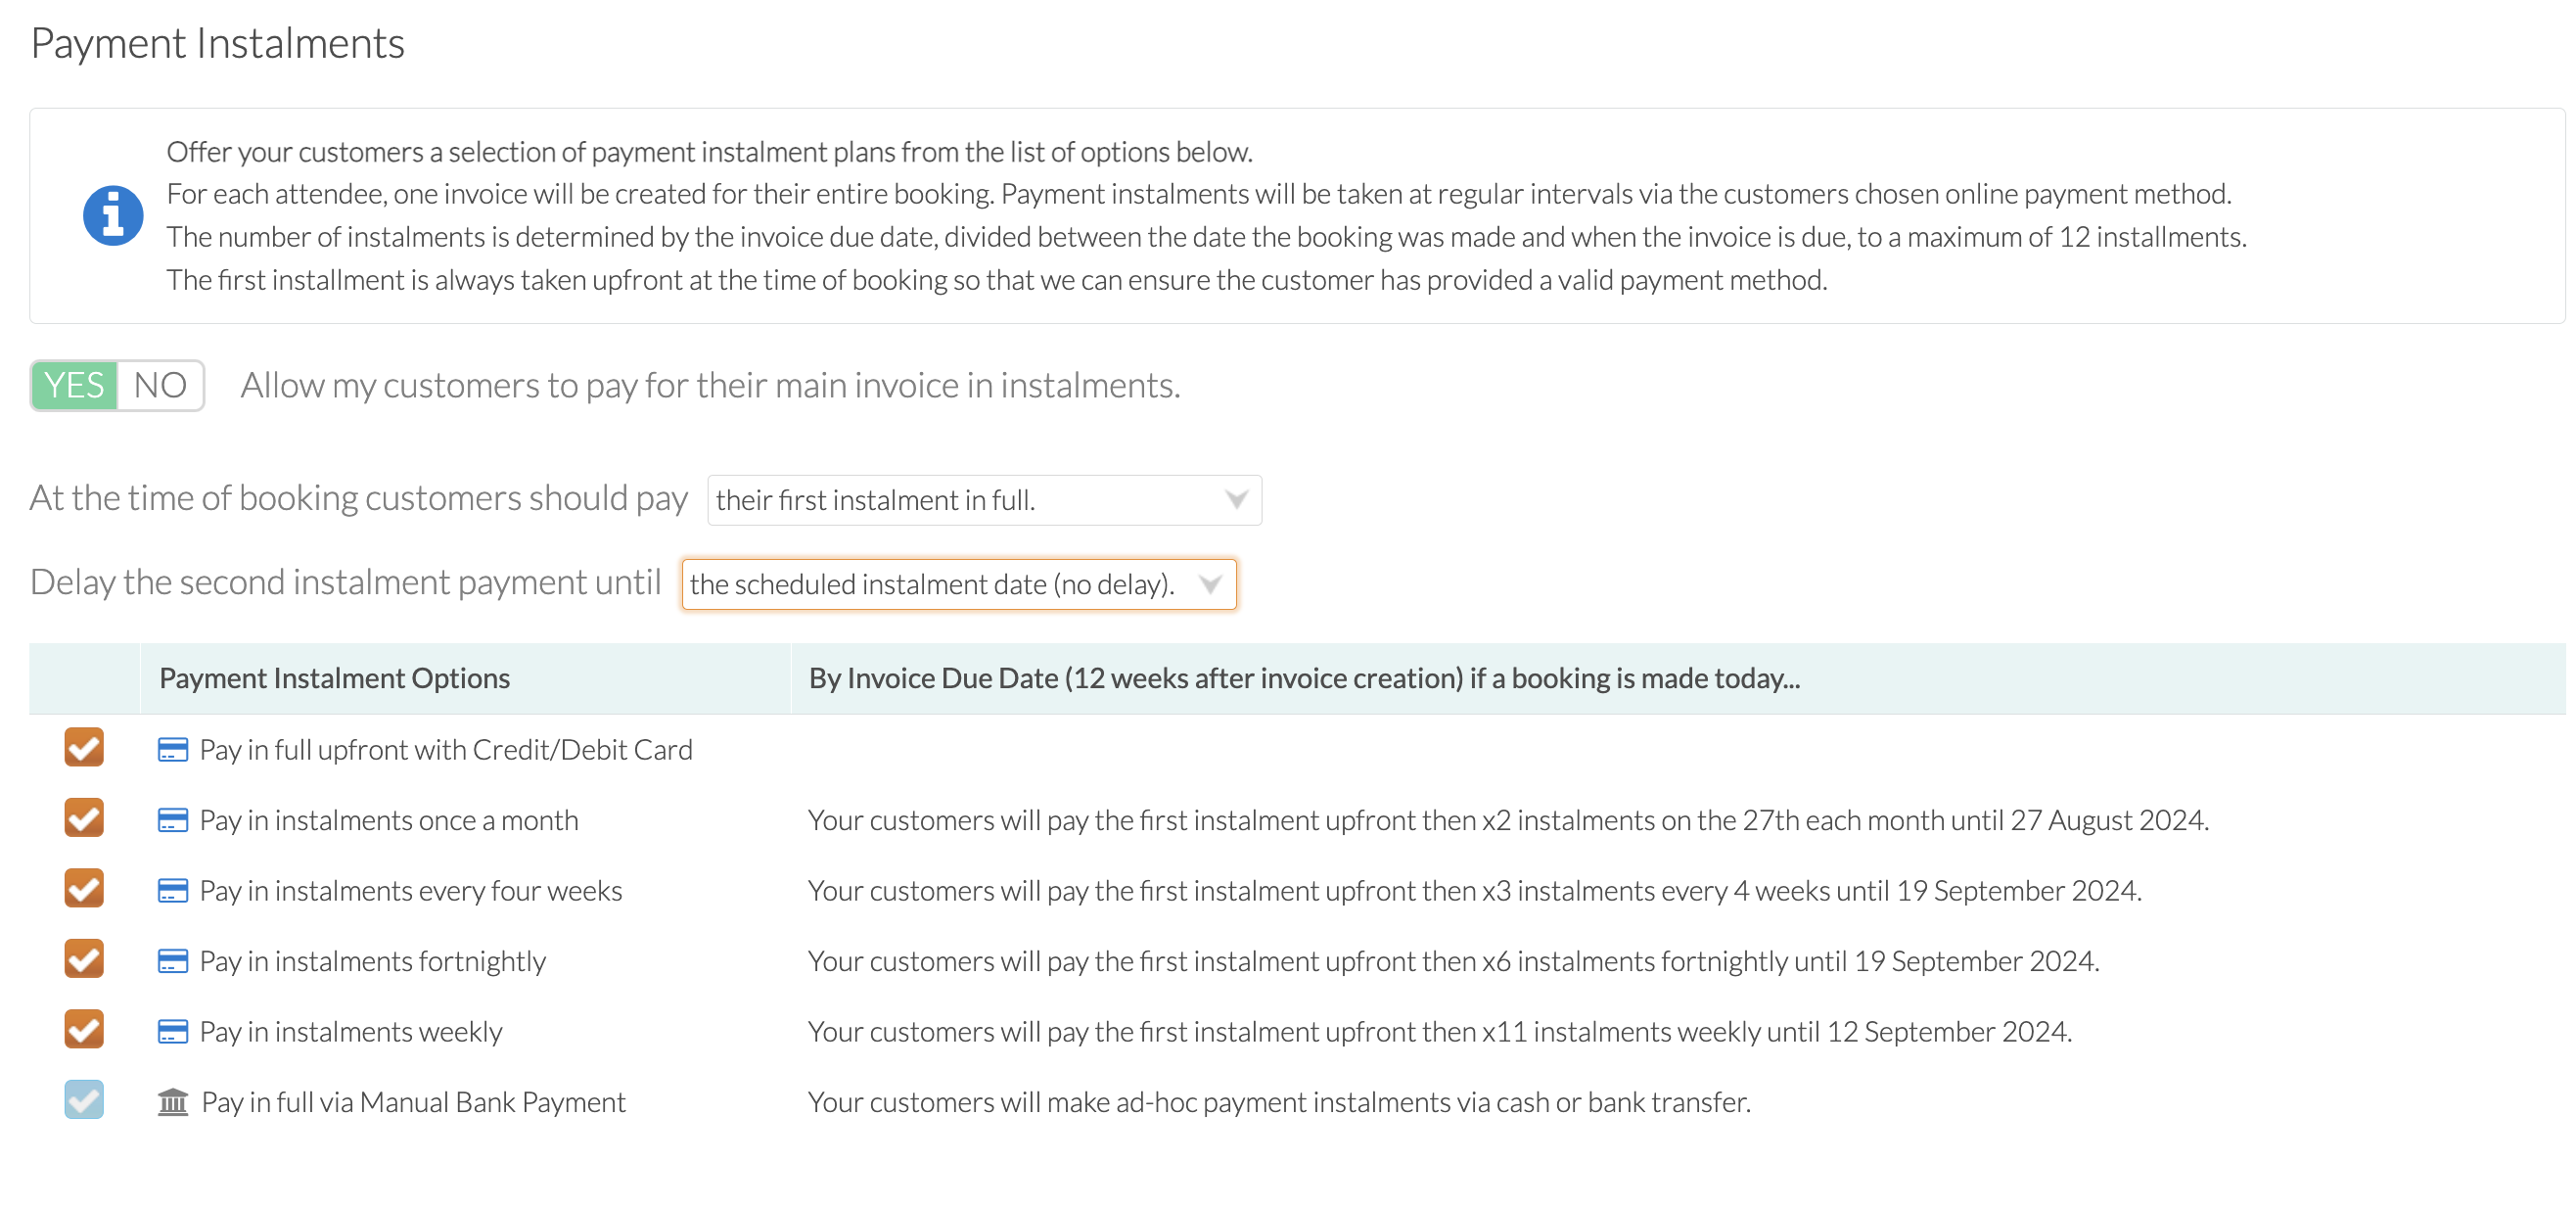
Task: Click 'first installment is always taken upfront' line
Action: pyautogui.click(x=997, y=280)
